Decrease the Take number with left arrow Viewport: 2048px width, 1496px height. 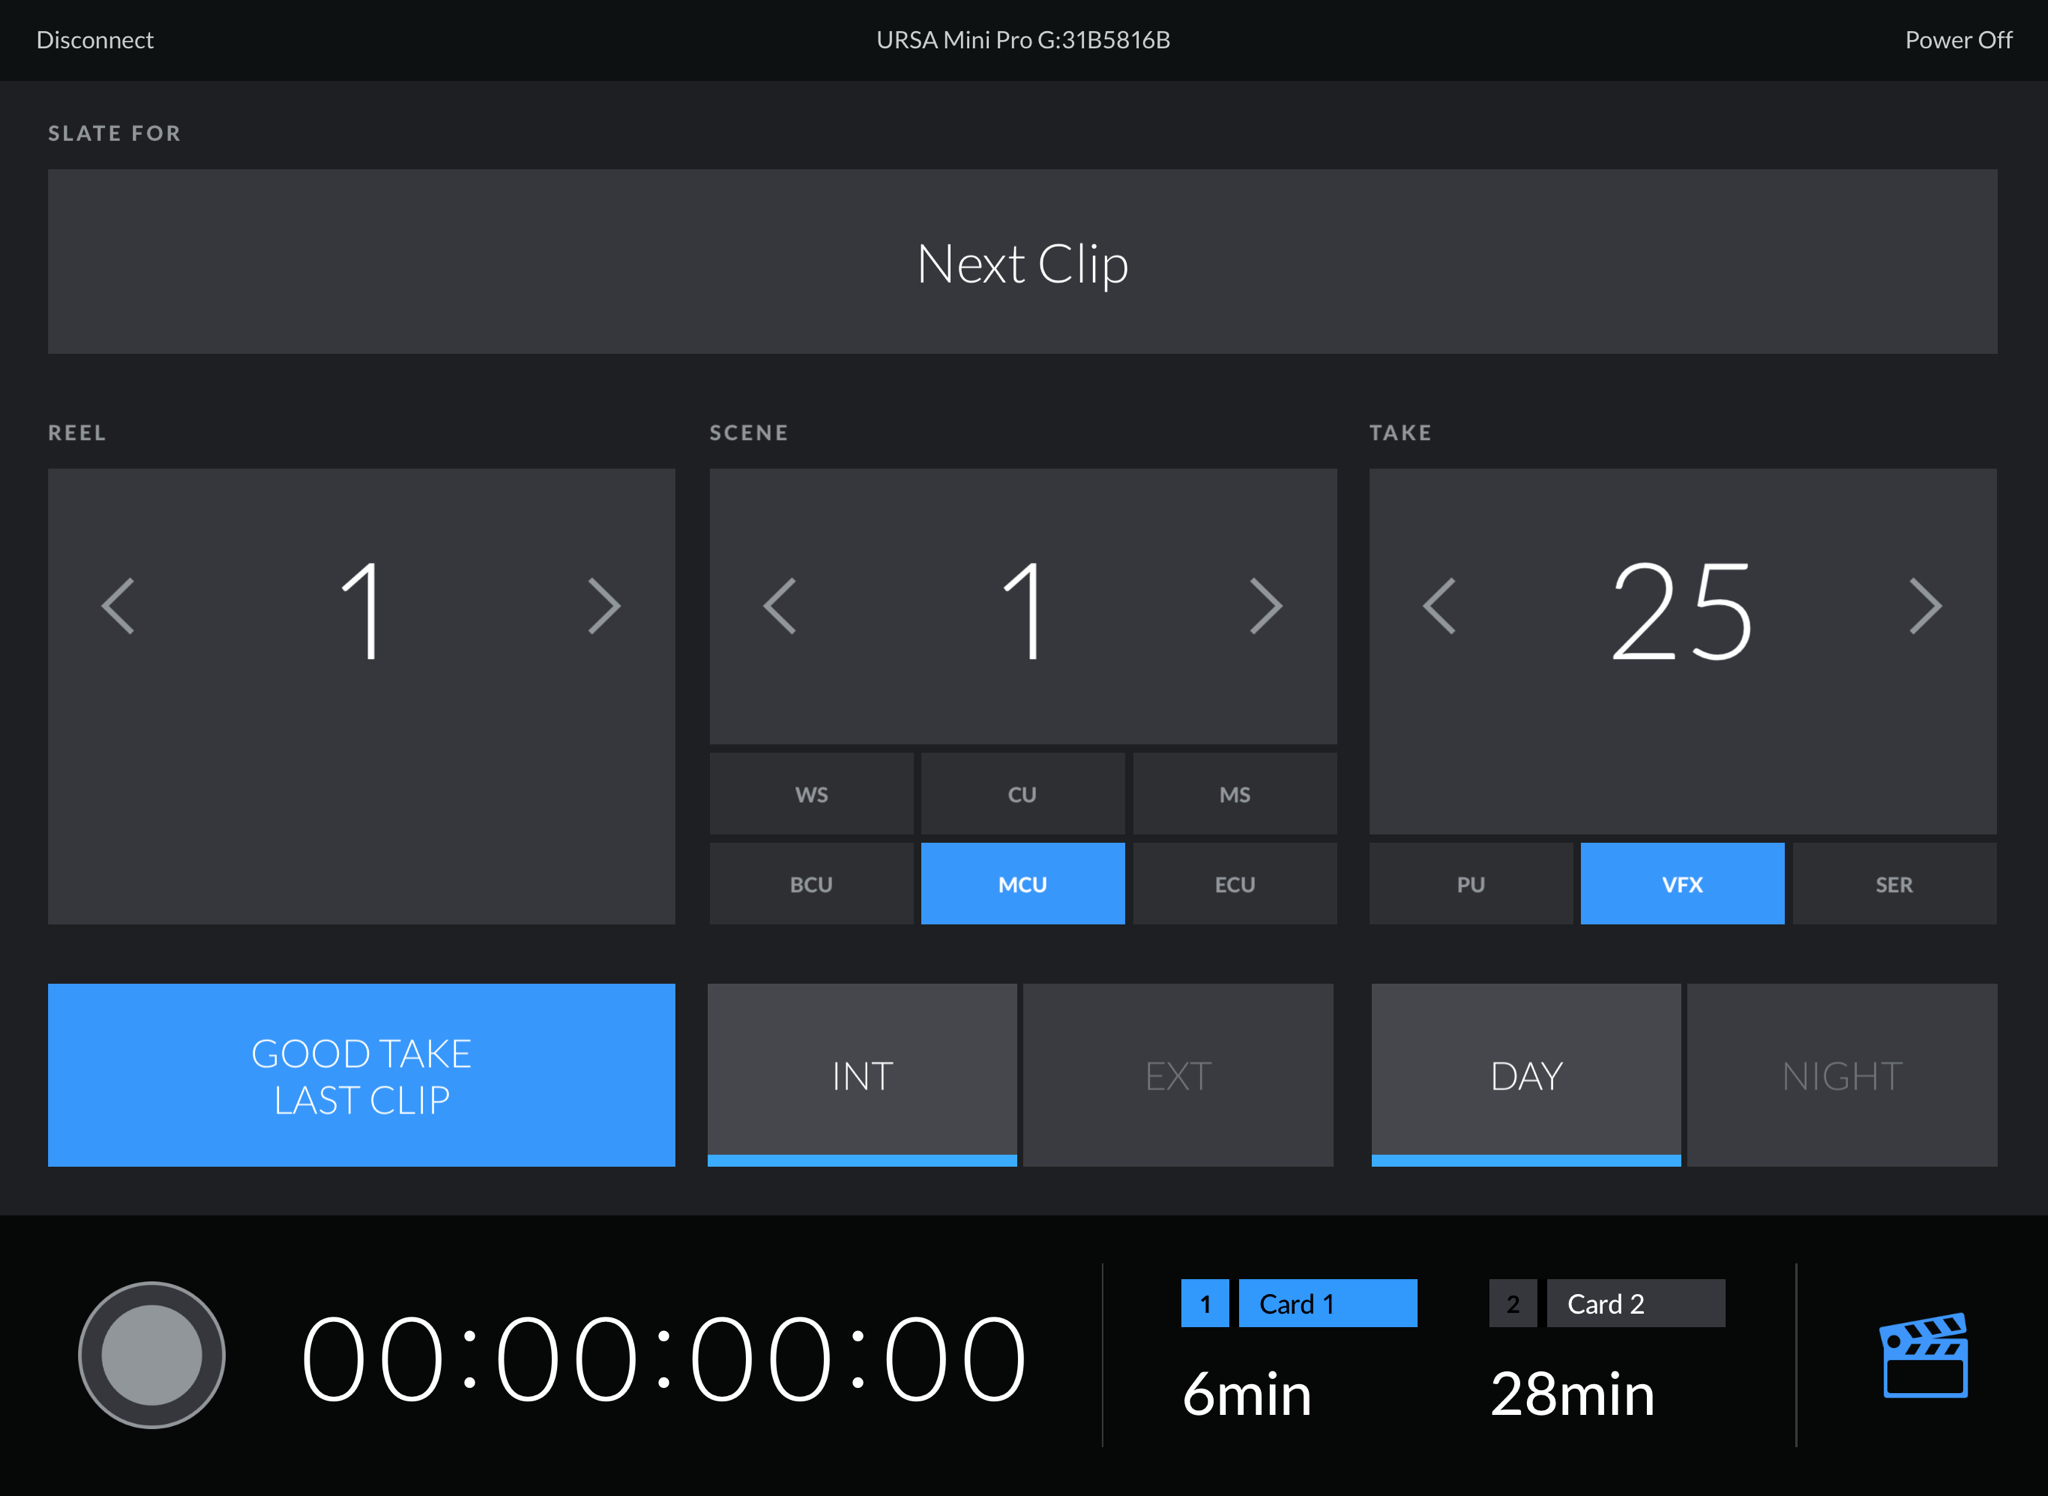click(1440, 606)
